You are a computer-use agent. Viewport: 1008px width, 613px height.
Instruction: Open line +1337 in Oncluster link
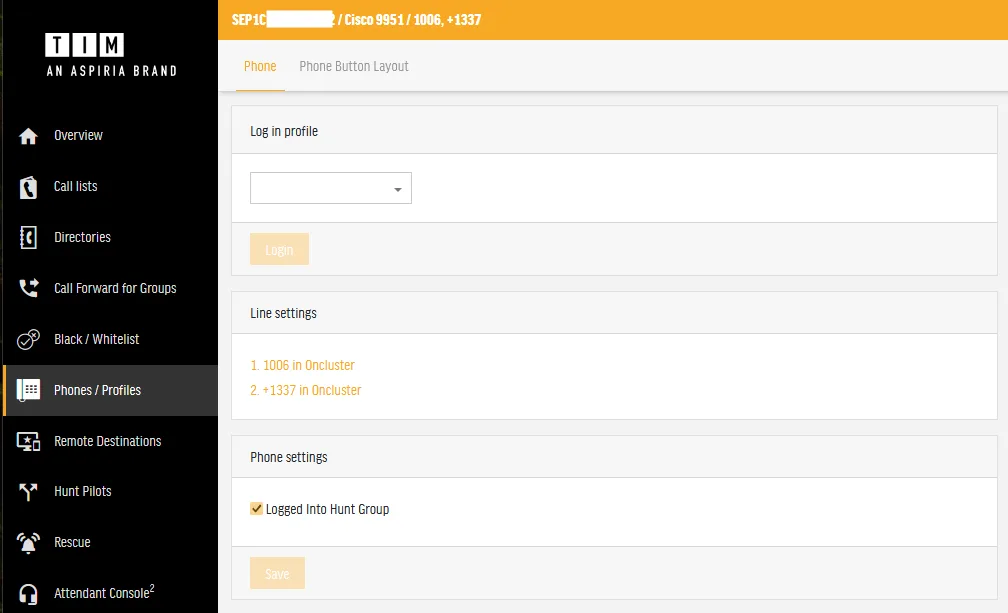pyautogui.click(x=305, y=390)
